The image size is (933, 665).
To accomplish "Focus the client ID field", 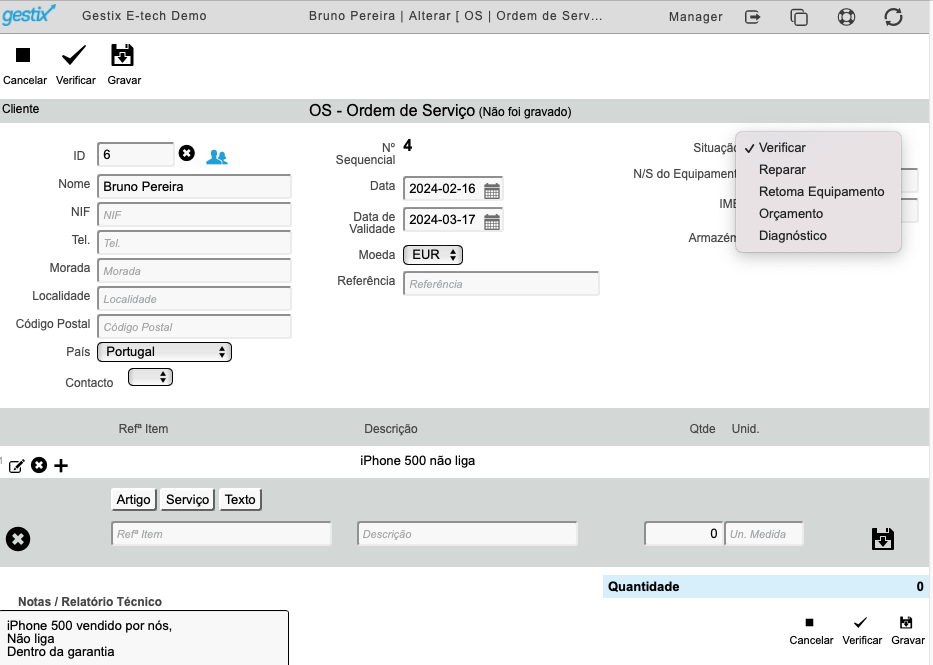I will [136, 155].
